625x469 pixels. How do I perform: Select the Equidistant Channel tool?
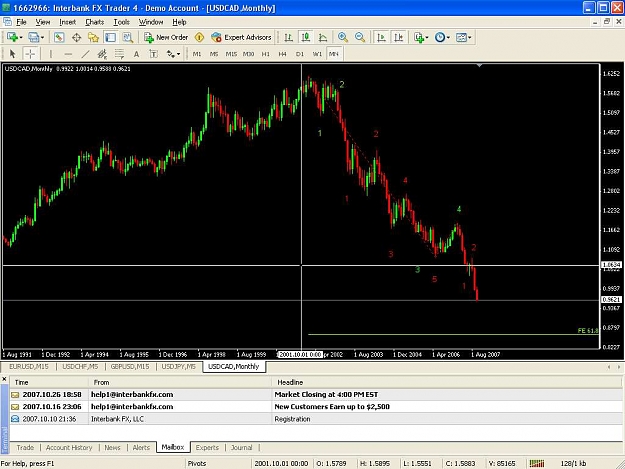[x=102, y=54]
